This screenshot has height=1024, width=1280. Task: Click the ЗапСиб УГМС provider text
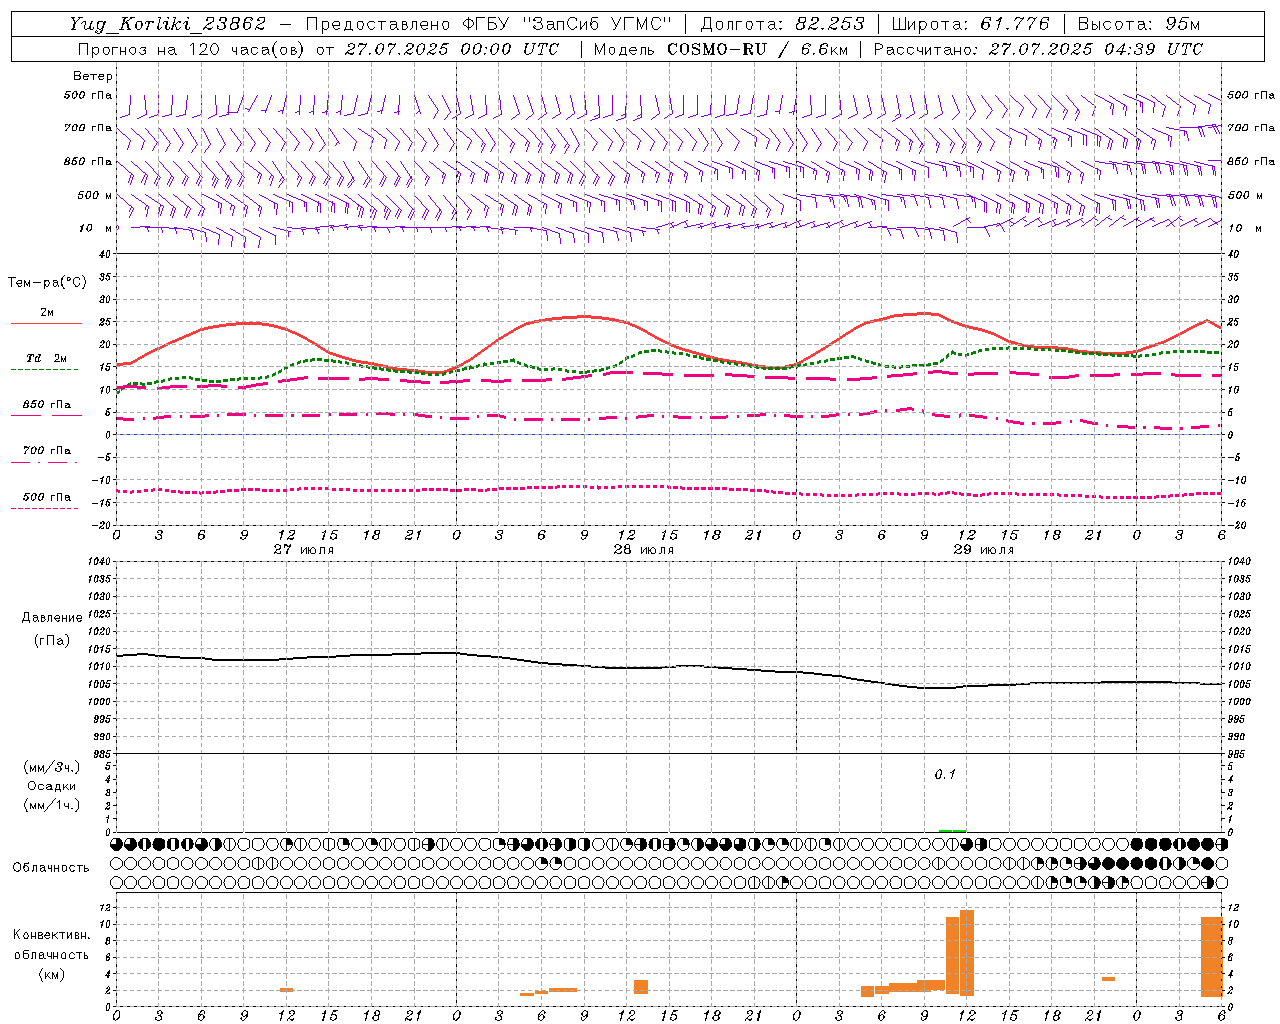tap(598, 24)
